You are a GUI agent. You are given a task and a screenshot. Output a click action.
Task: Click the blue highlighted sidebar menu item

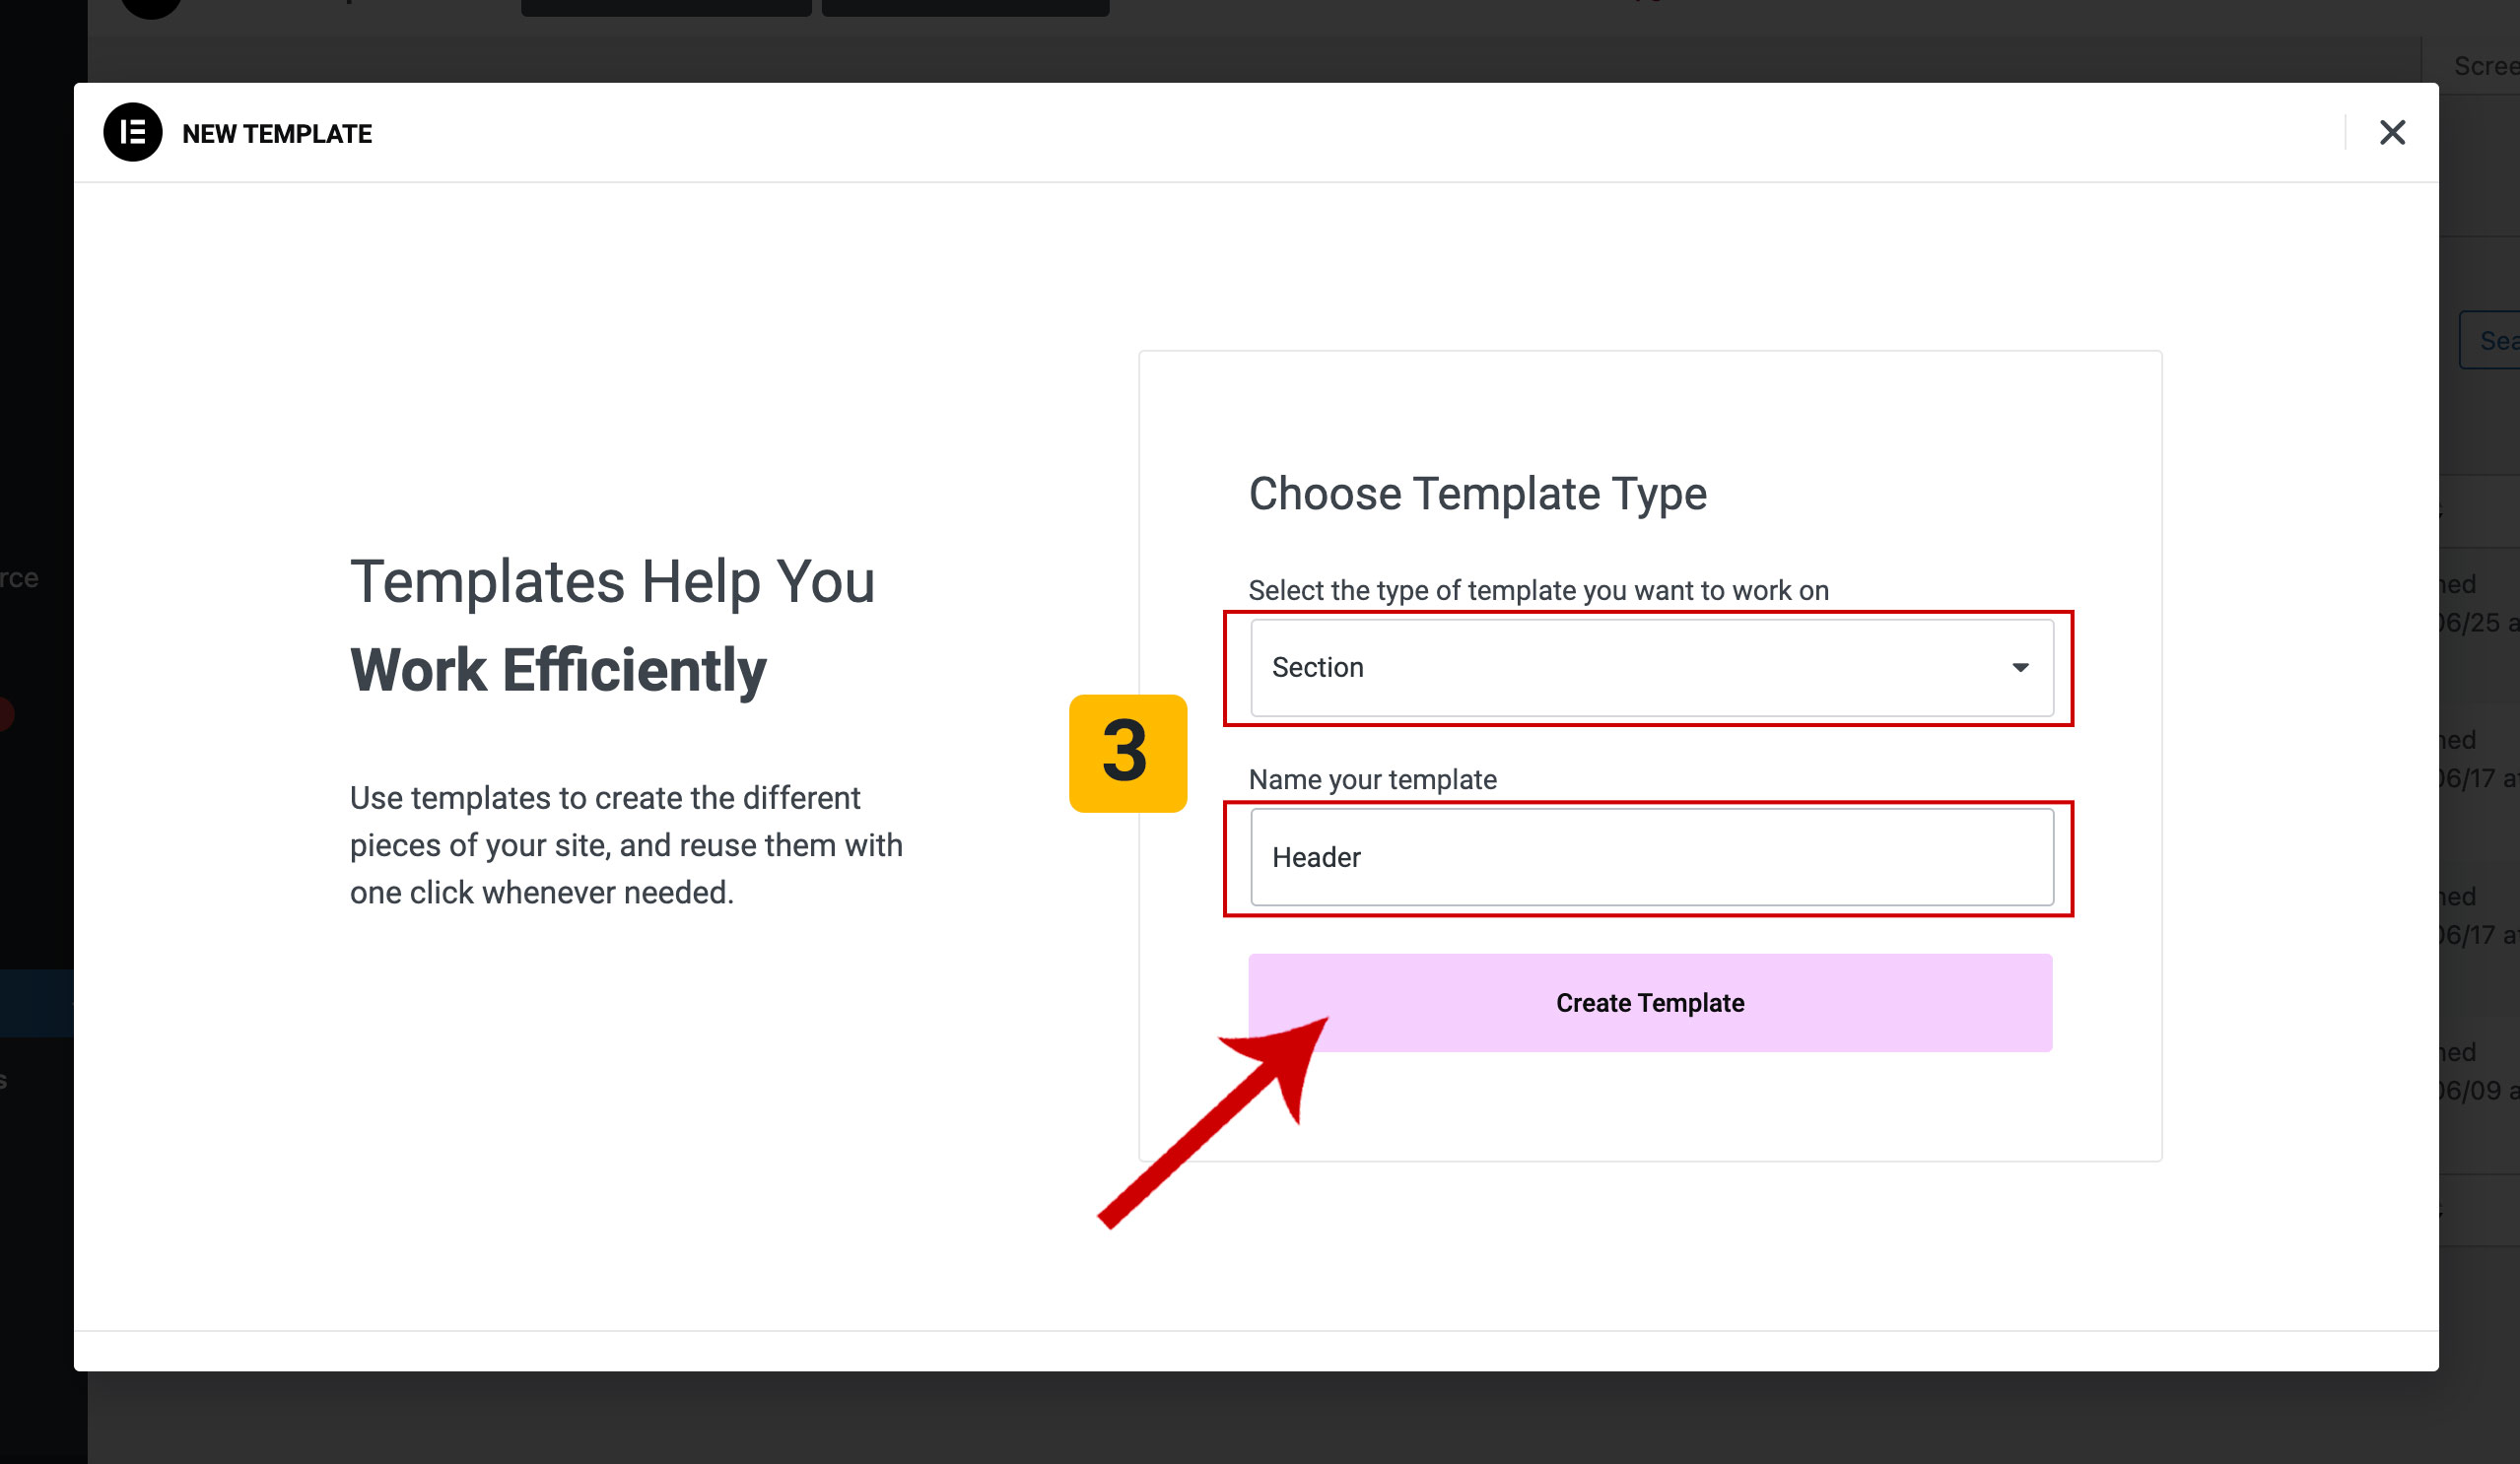tap(36, 1002)
